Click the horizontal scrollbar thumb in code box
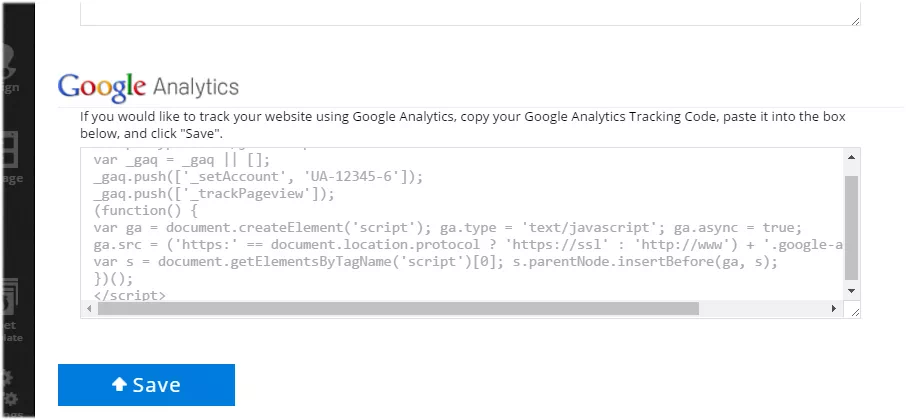The height and width of the screenshot is (420, 906). tap(398, 310)
